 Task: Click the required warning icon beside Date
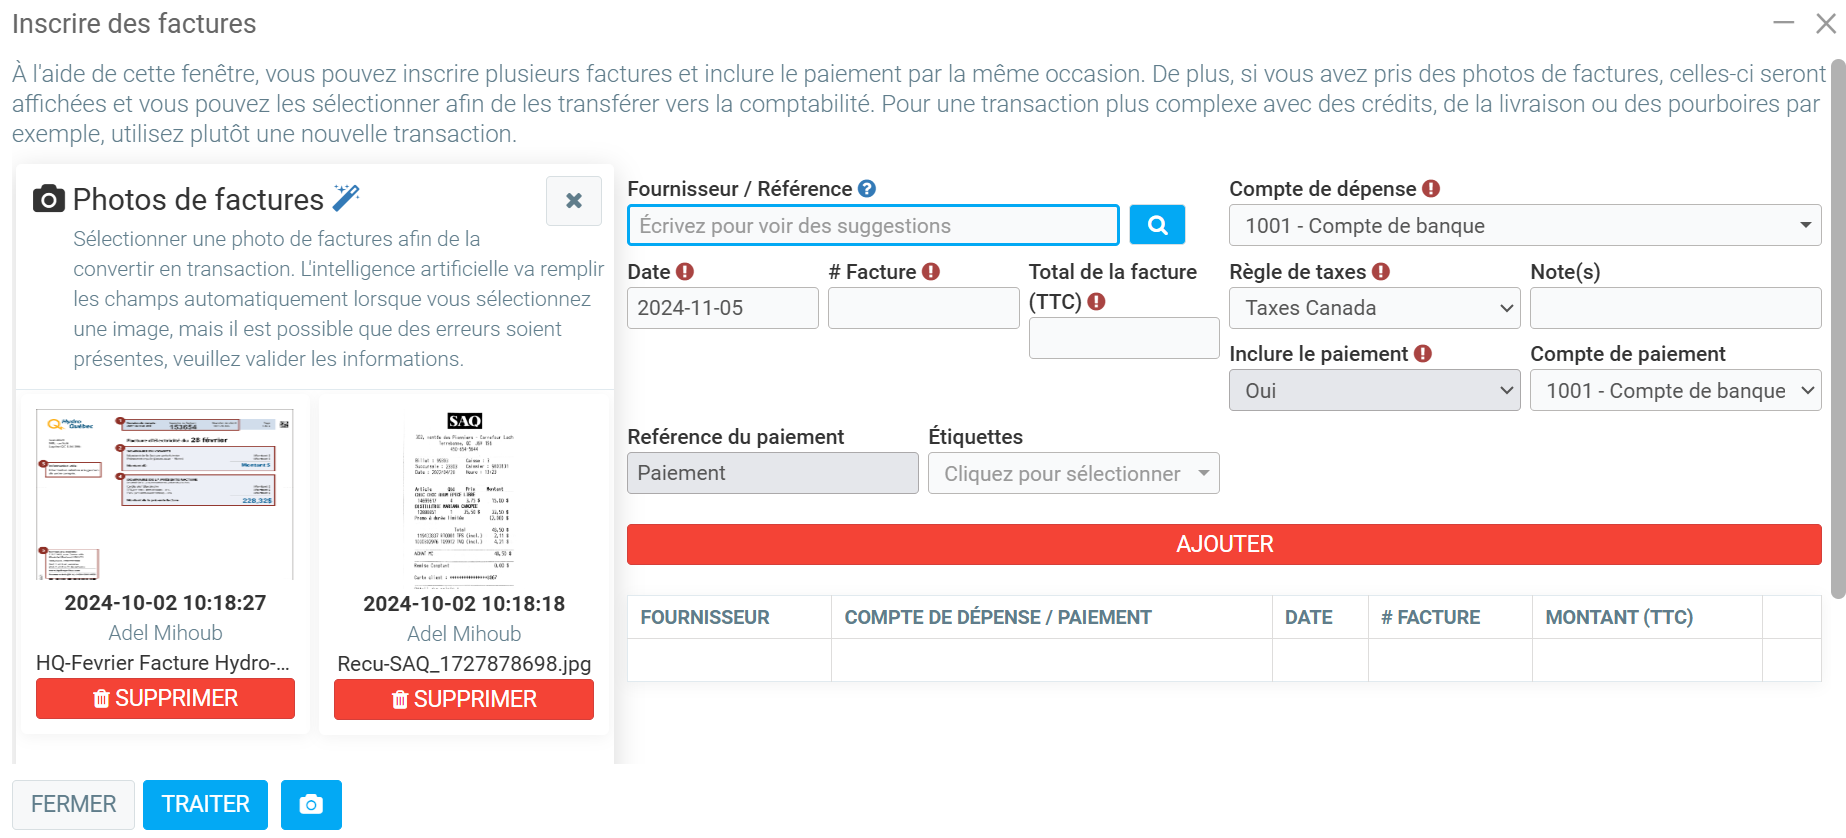point(685,272)
